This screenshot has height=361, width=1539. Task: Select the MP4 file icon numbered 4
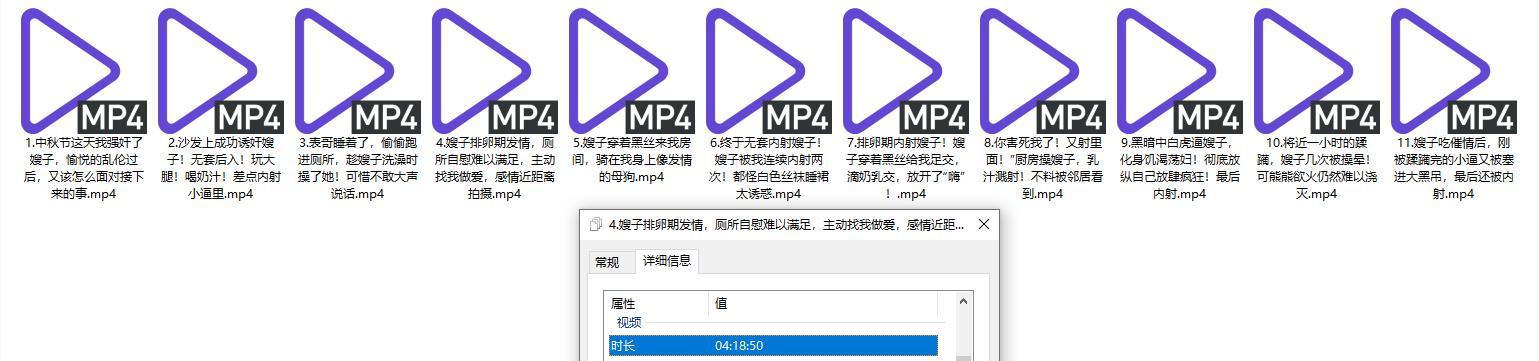tap(494, 70)
